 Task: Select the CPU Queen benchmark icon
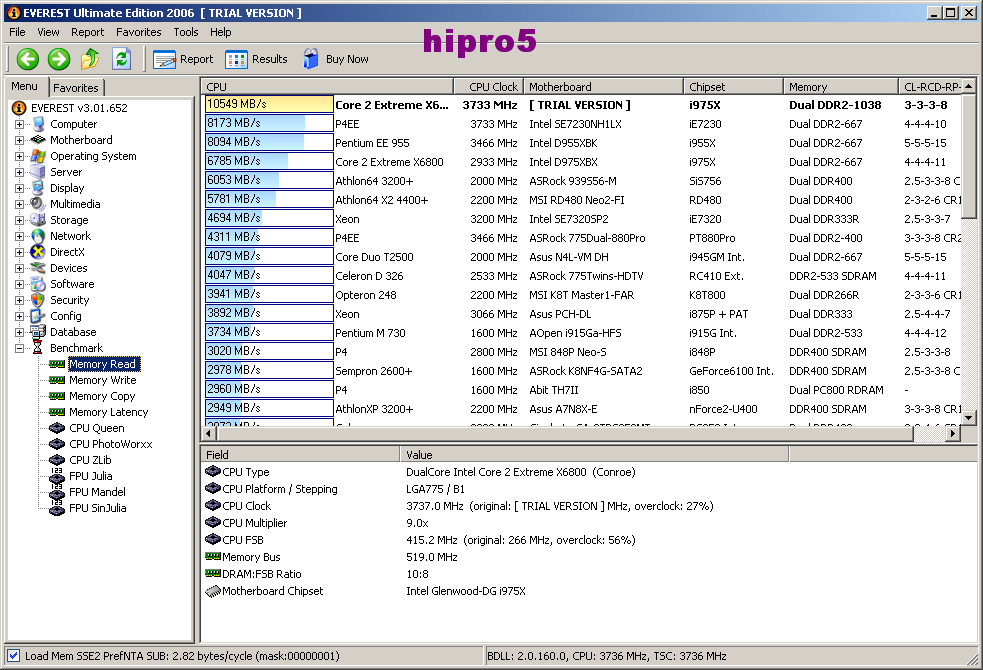pos(57,428)
